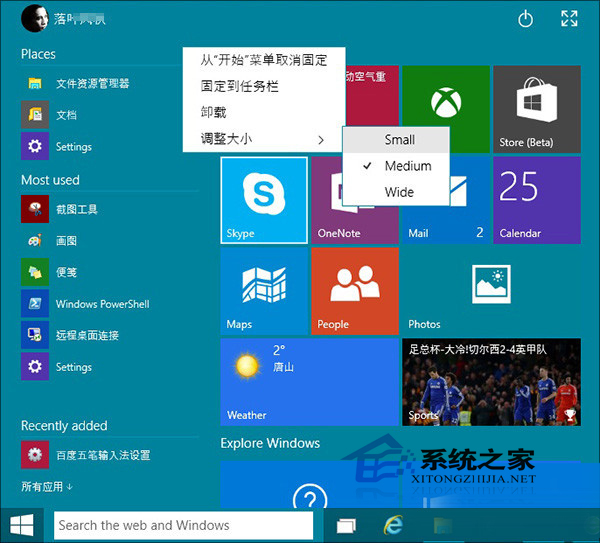Launch 画图 Paint
This screenshot has width=600, height=543.
point(109,240)
